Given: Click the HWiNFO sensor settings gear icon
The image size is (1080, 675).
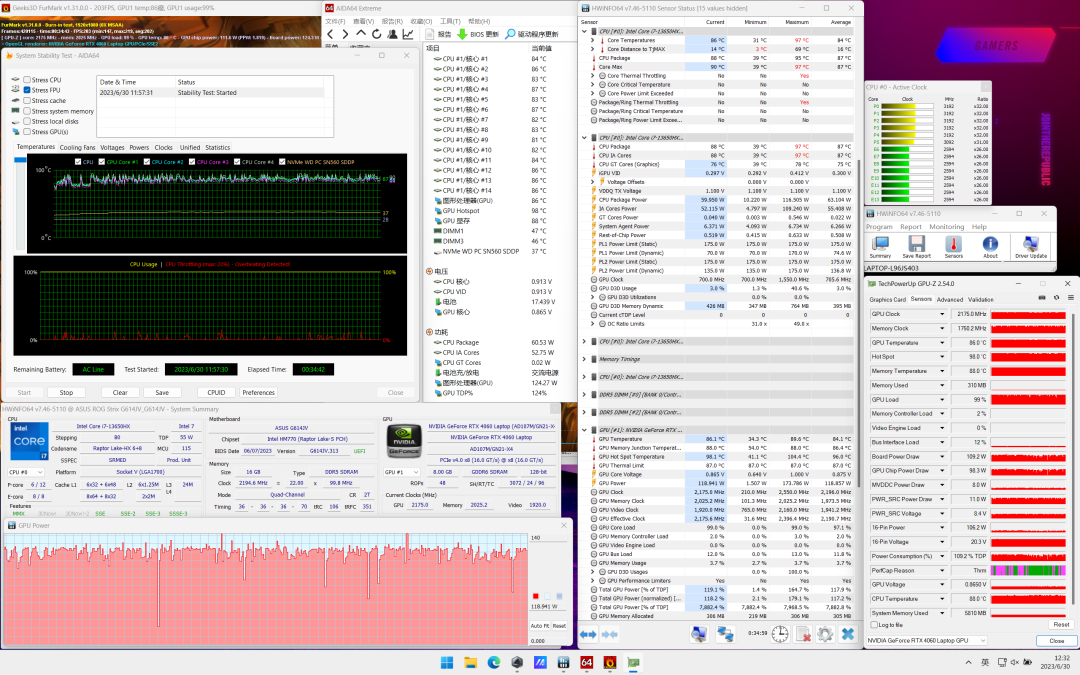Looking at the screenshot, I should click(x=824, y=634).
